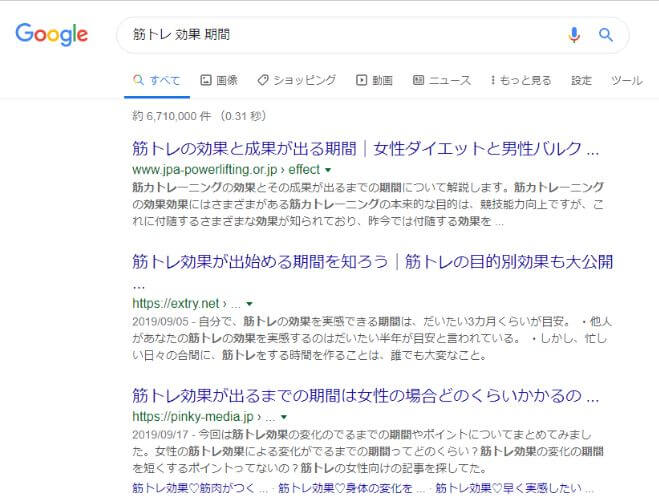This screenshot has height=500, width=659.
Task: Expand the もっと見る menu
Action: pyautogui.click(x=521, y=80)
